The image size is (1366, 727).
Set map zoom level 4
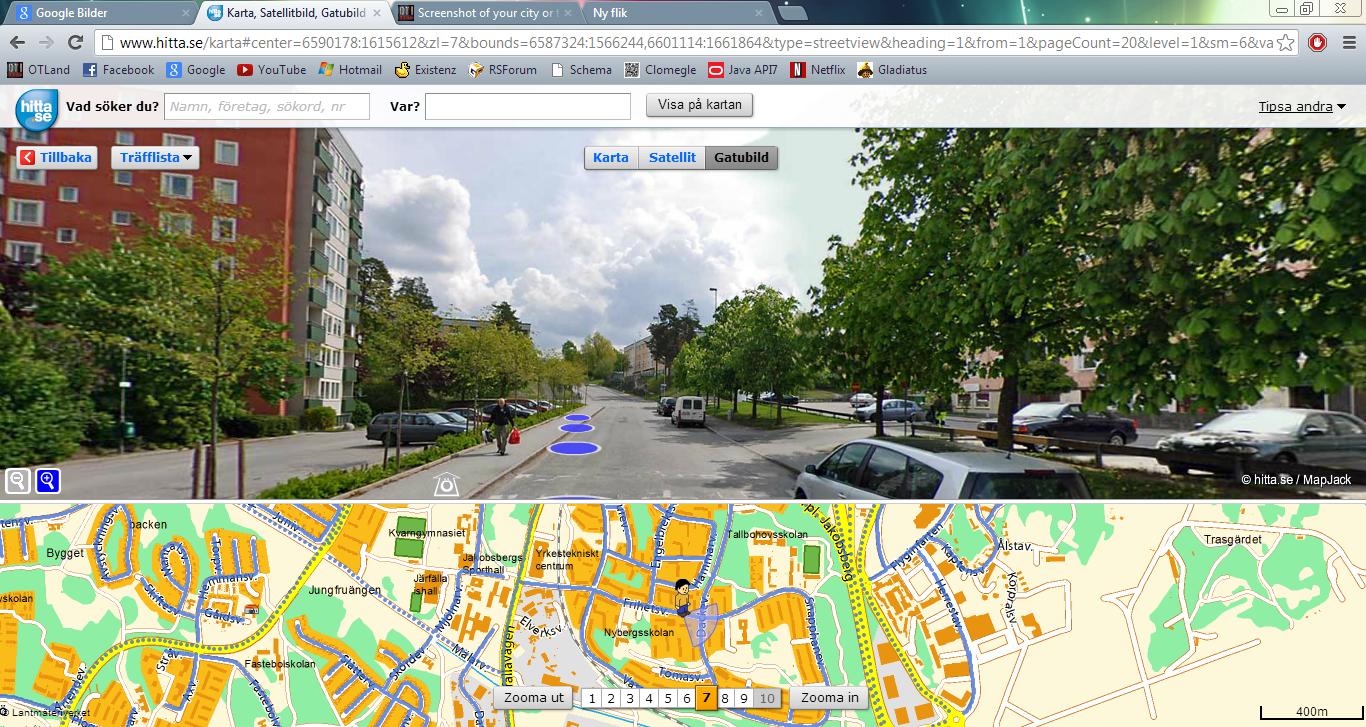(649, 699)
